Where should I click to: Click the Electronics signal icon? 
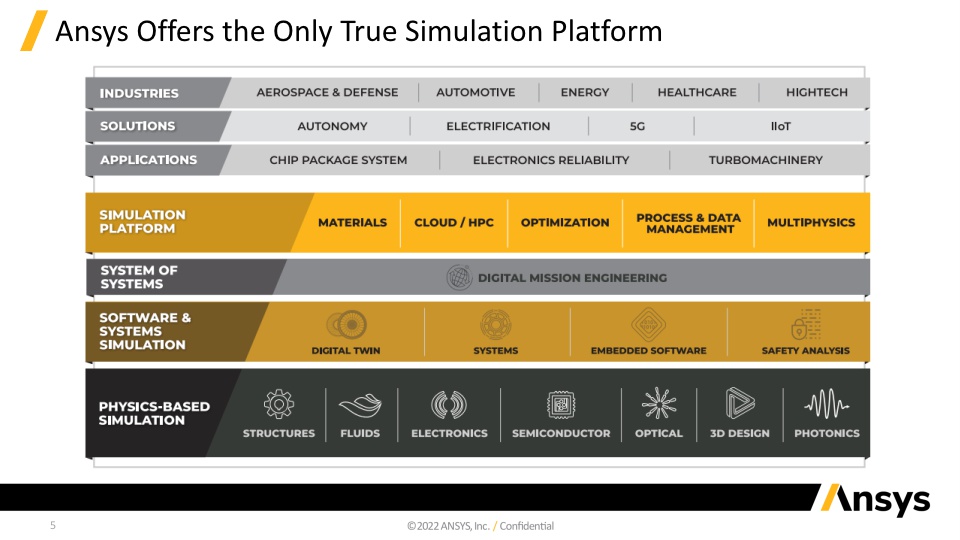click(449, 405)
